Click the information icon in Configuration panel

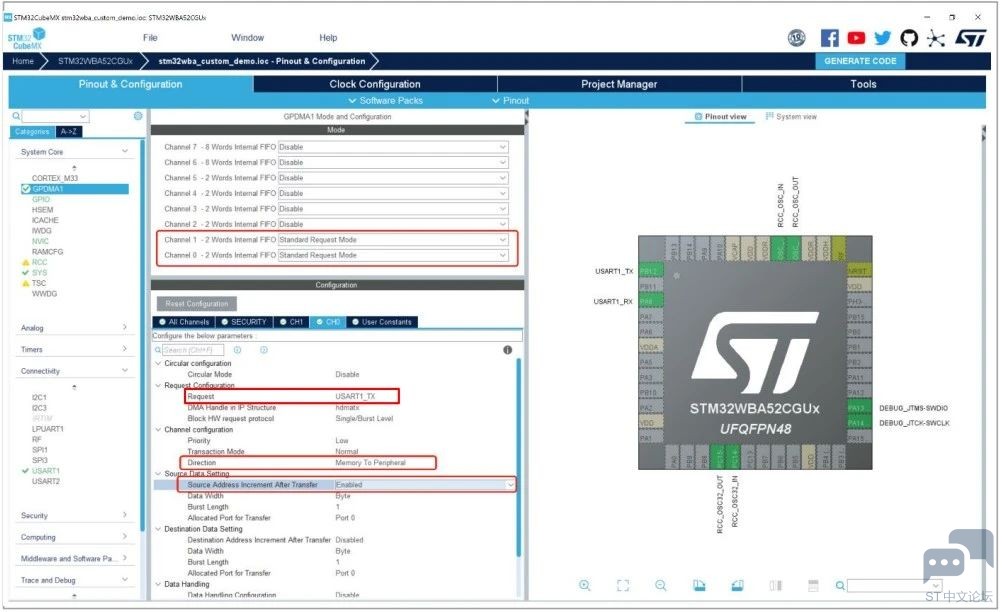point(507,350)
